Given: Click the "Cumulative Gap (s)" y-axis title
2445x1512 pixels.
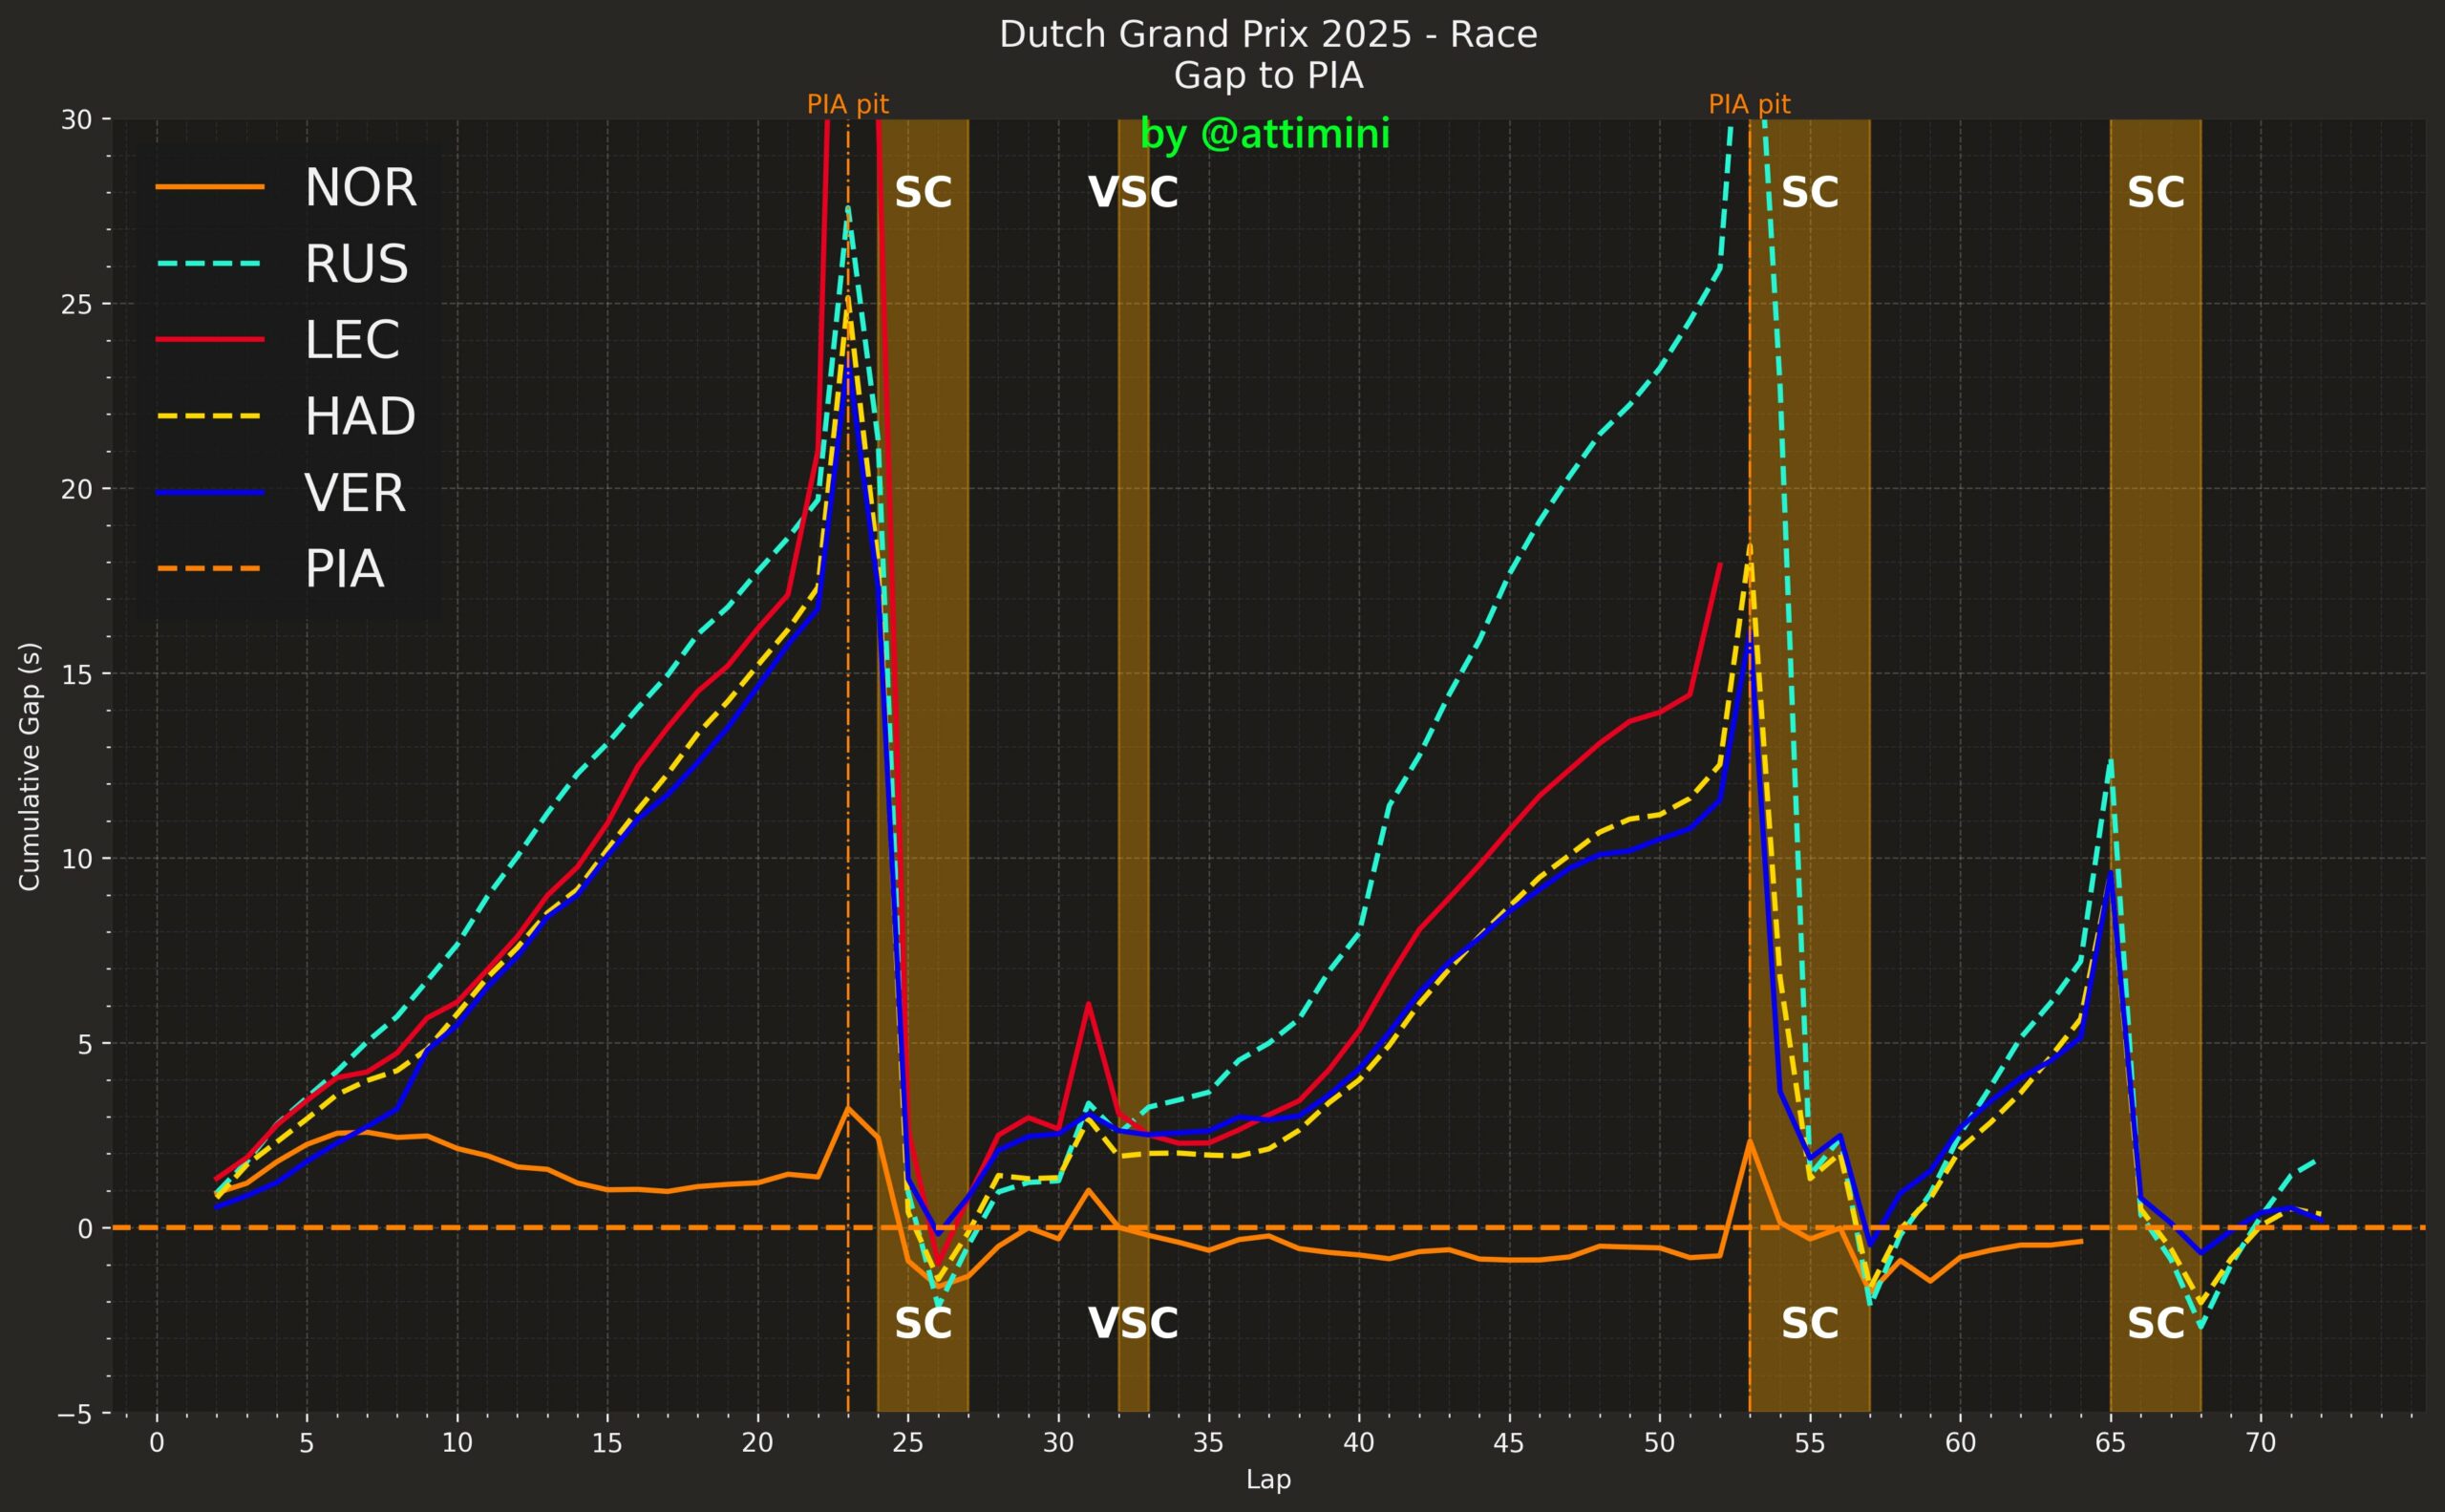Looking at the screenshot, I should [x=30, y=766].
